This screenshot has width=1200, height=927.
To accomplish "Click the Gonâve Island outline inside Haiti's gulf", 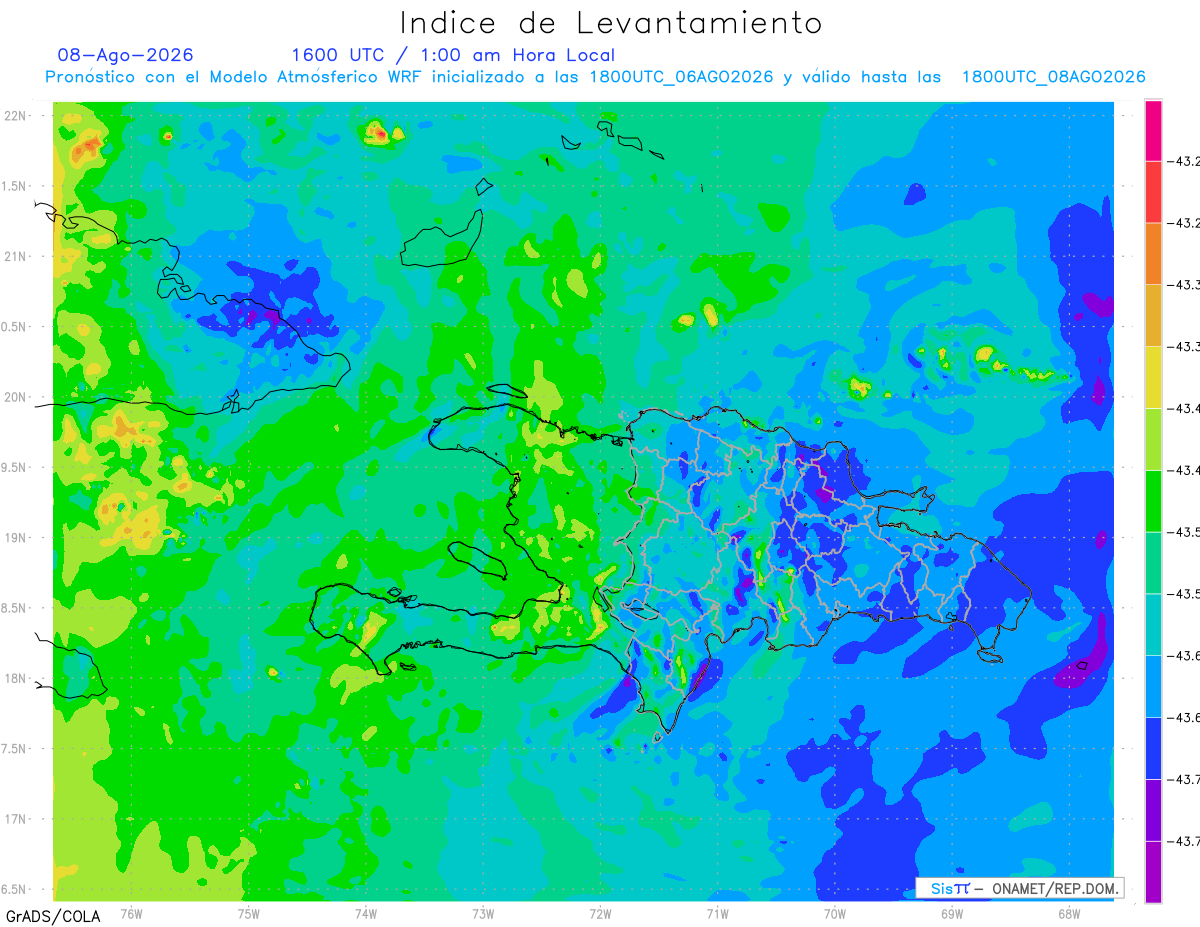I will (478, 560).
